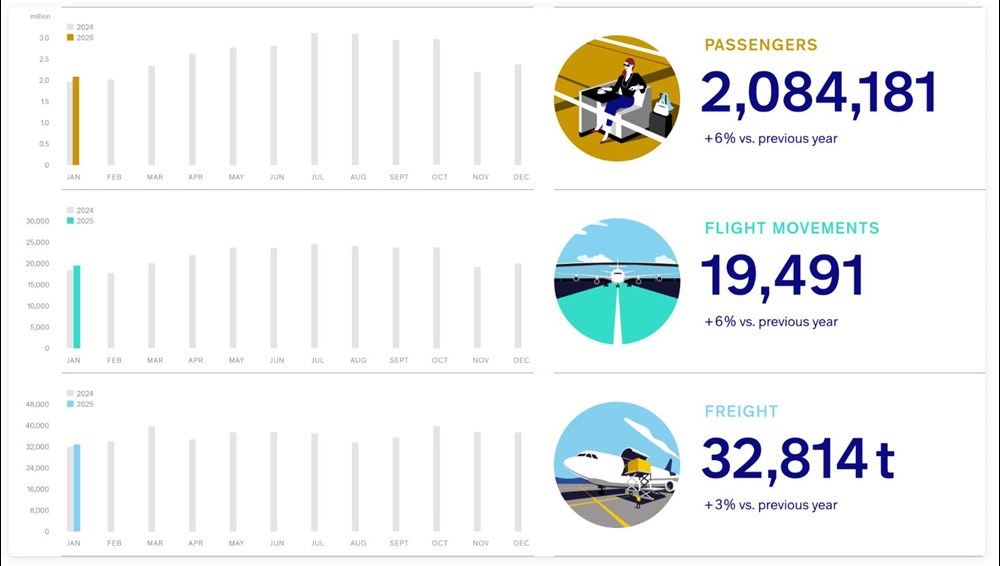Click the Passengers lounge illustration icon
This screenshot has width=1000, height=566.
pos(617,98)
